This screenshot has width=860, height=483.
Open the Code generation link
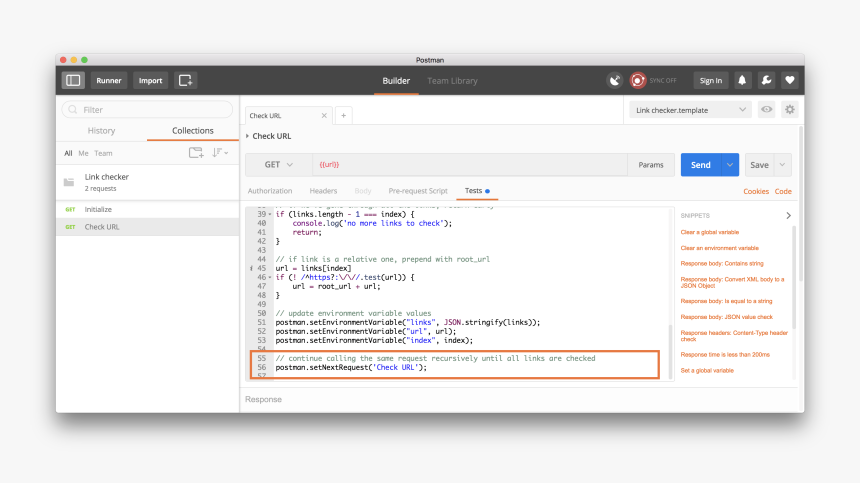tap(783, 191)
